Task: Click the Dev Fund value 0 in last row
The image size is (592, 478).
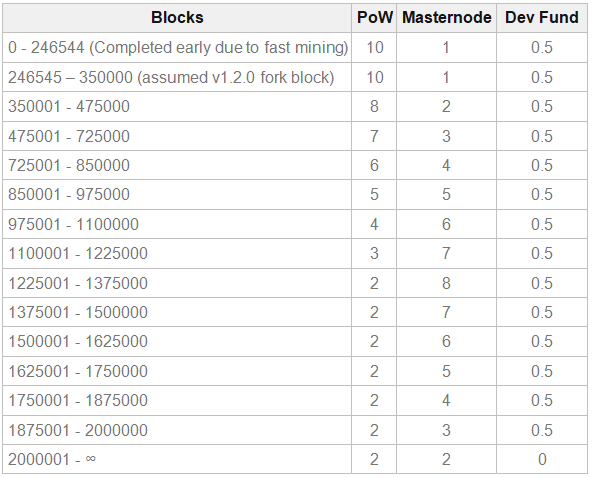Action: tap(542, 459)
